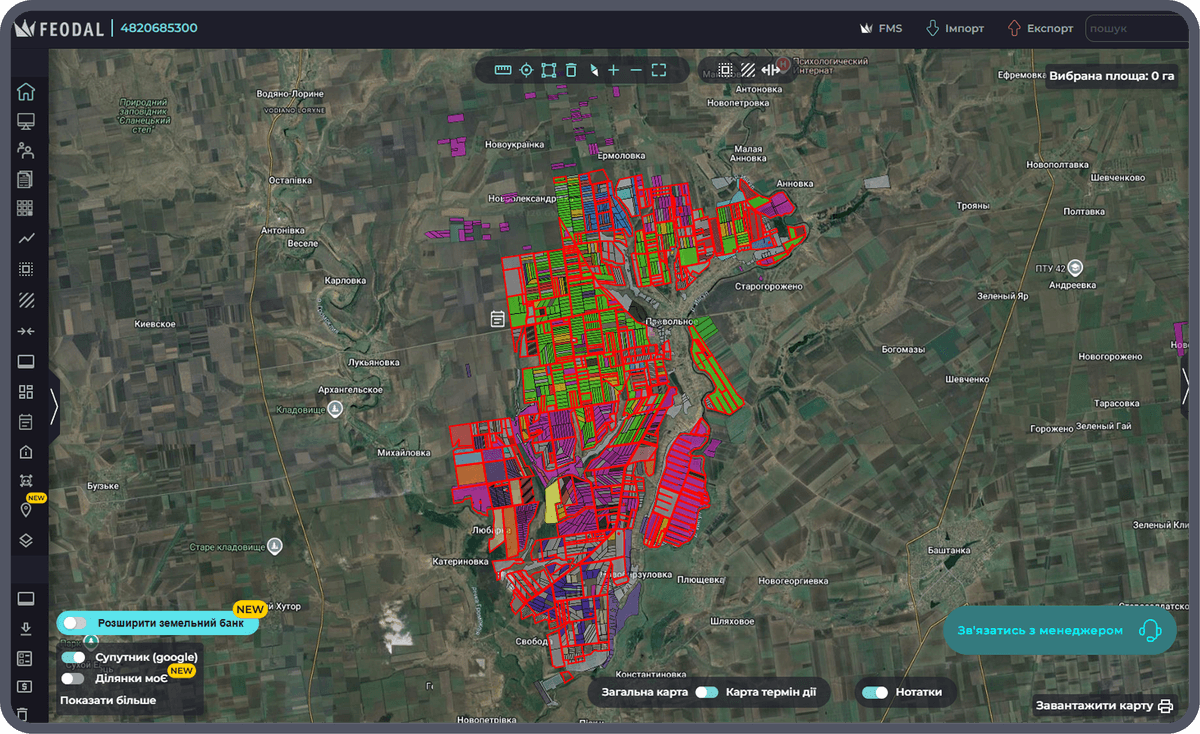
Task: Click the trash delete icon in the map toolbar
Action: (571, 70)
